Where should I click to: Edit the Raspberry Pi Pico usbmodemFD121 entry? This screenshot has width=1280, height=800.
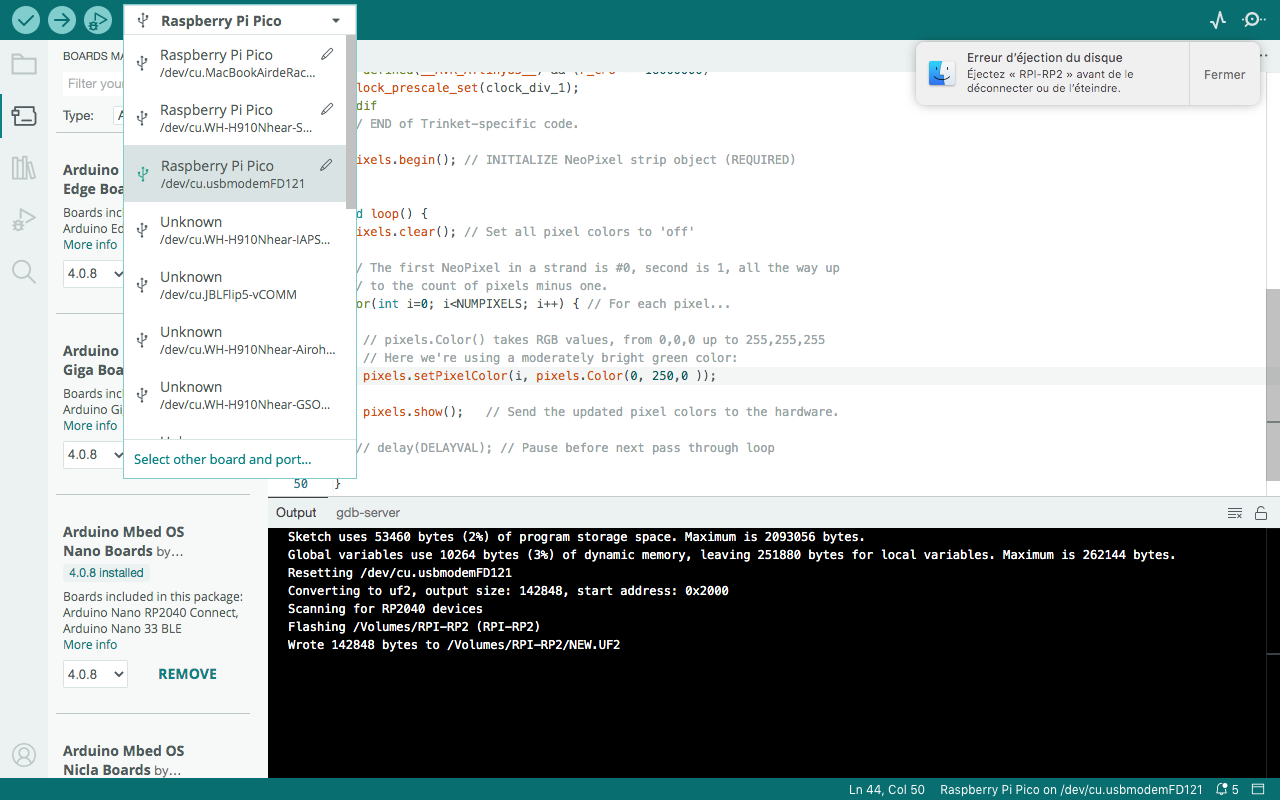coord(327,165)
